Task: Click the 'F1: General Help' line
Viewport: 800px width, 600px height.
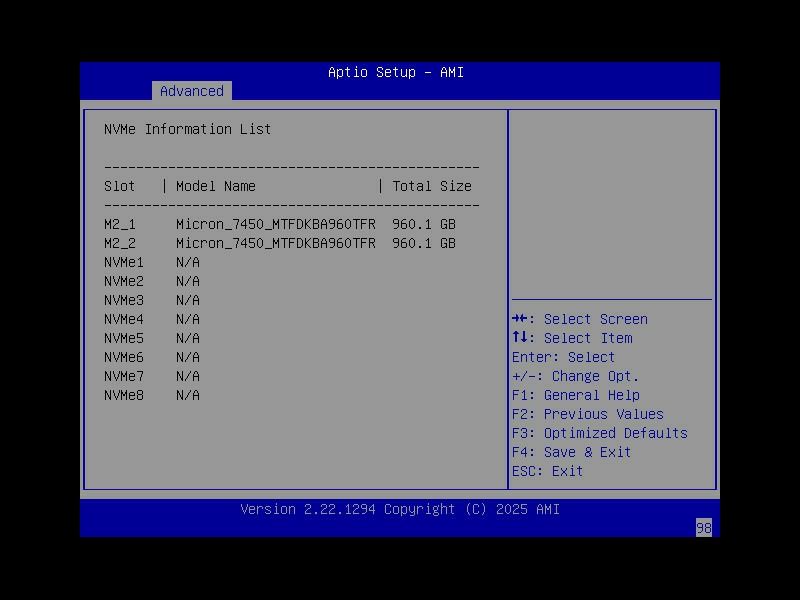Action: 576,395
